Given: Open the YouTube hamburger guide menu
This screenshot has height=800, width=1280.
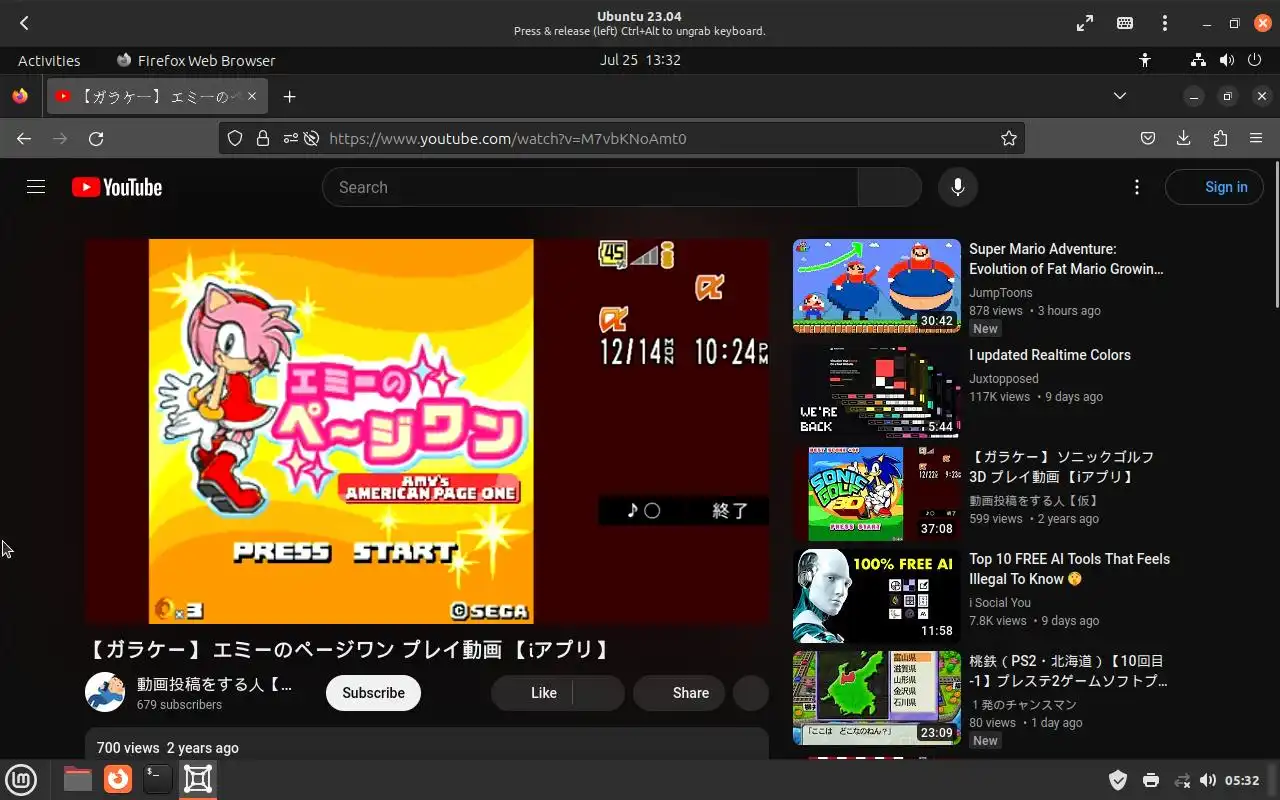Looking at the screenshot, I should [x=36, y=187].
